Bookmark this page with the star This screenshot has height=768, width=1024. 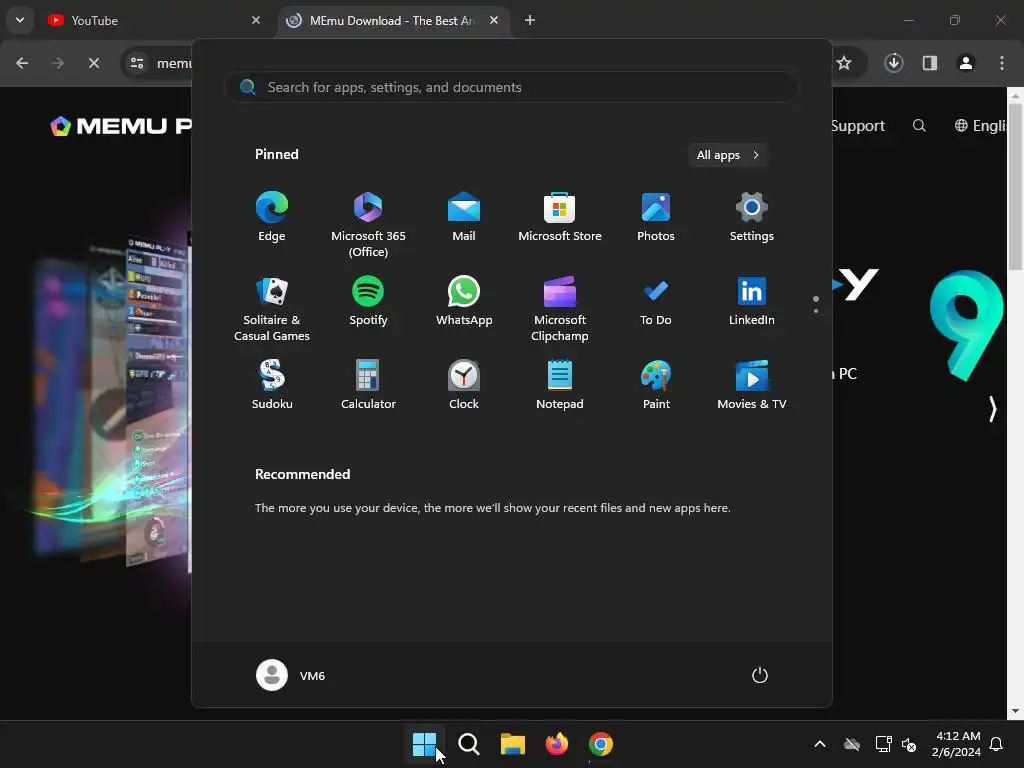point(844,63)
